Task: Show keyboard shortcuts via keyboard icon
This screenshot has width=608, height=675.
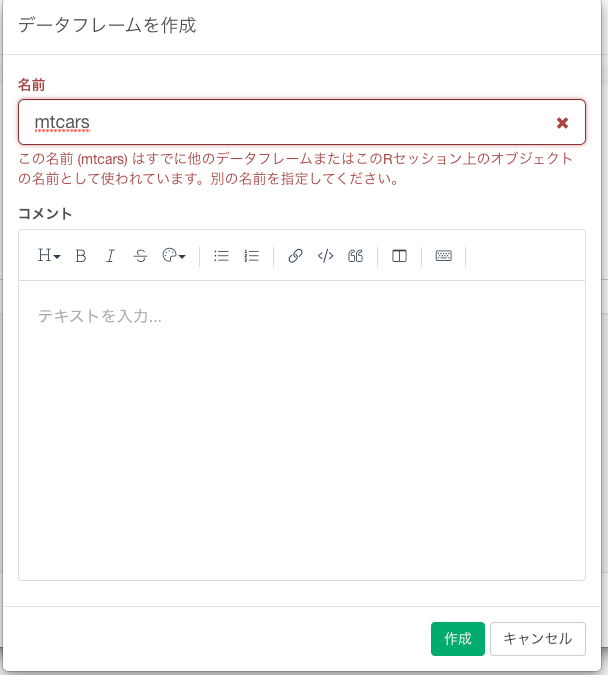Action: point(444,256)
